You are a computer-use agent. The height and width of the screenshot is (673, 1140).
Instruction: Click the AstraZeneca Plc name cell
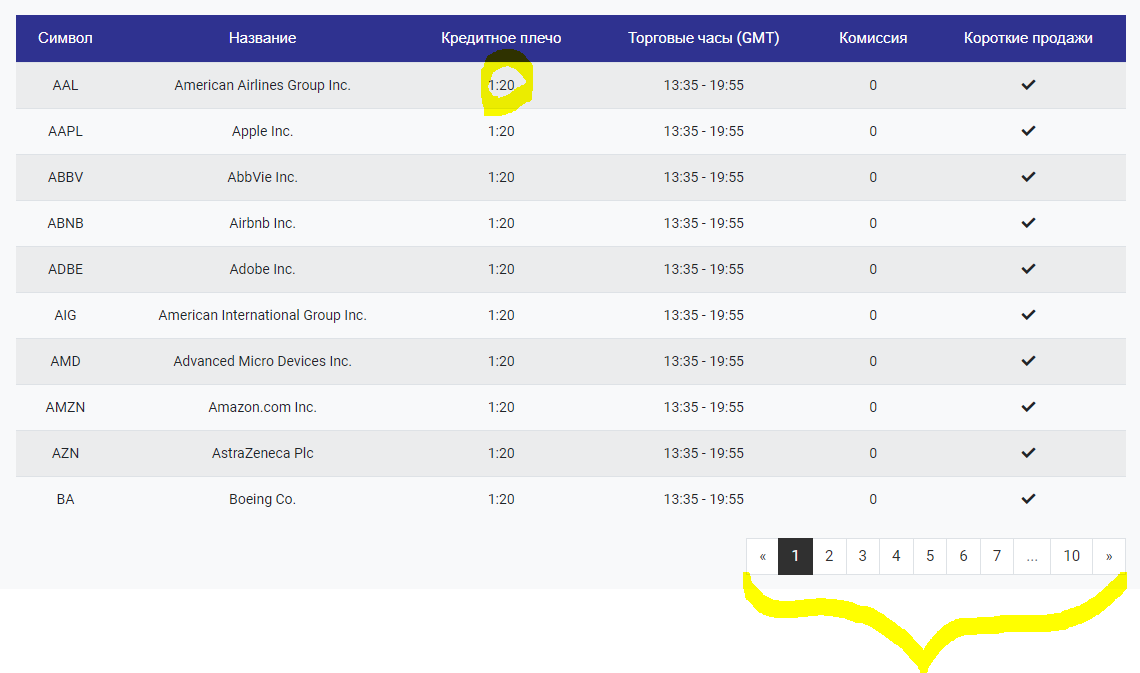[x=262, y=453]
